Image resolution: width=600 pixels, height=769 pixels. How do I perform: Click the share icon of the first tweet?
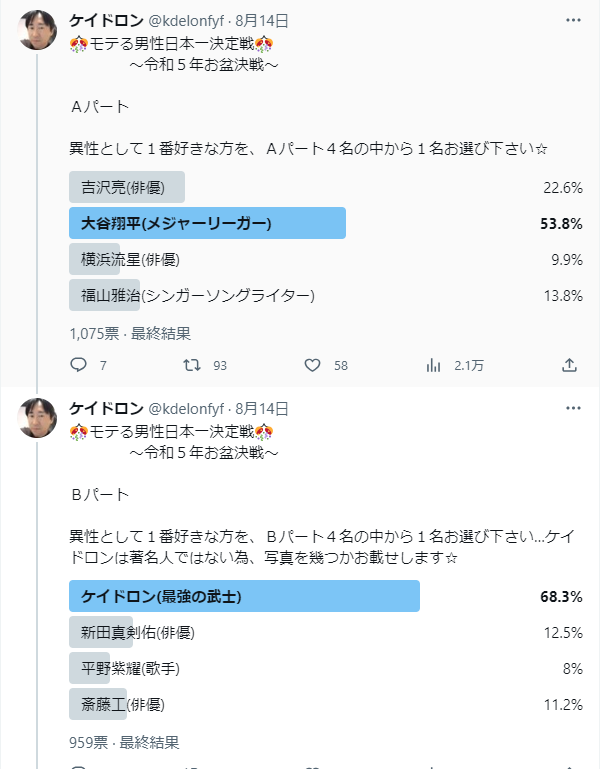pyautogui.click(x=569, y=365)
